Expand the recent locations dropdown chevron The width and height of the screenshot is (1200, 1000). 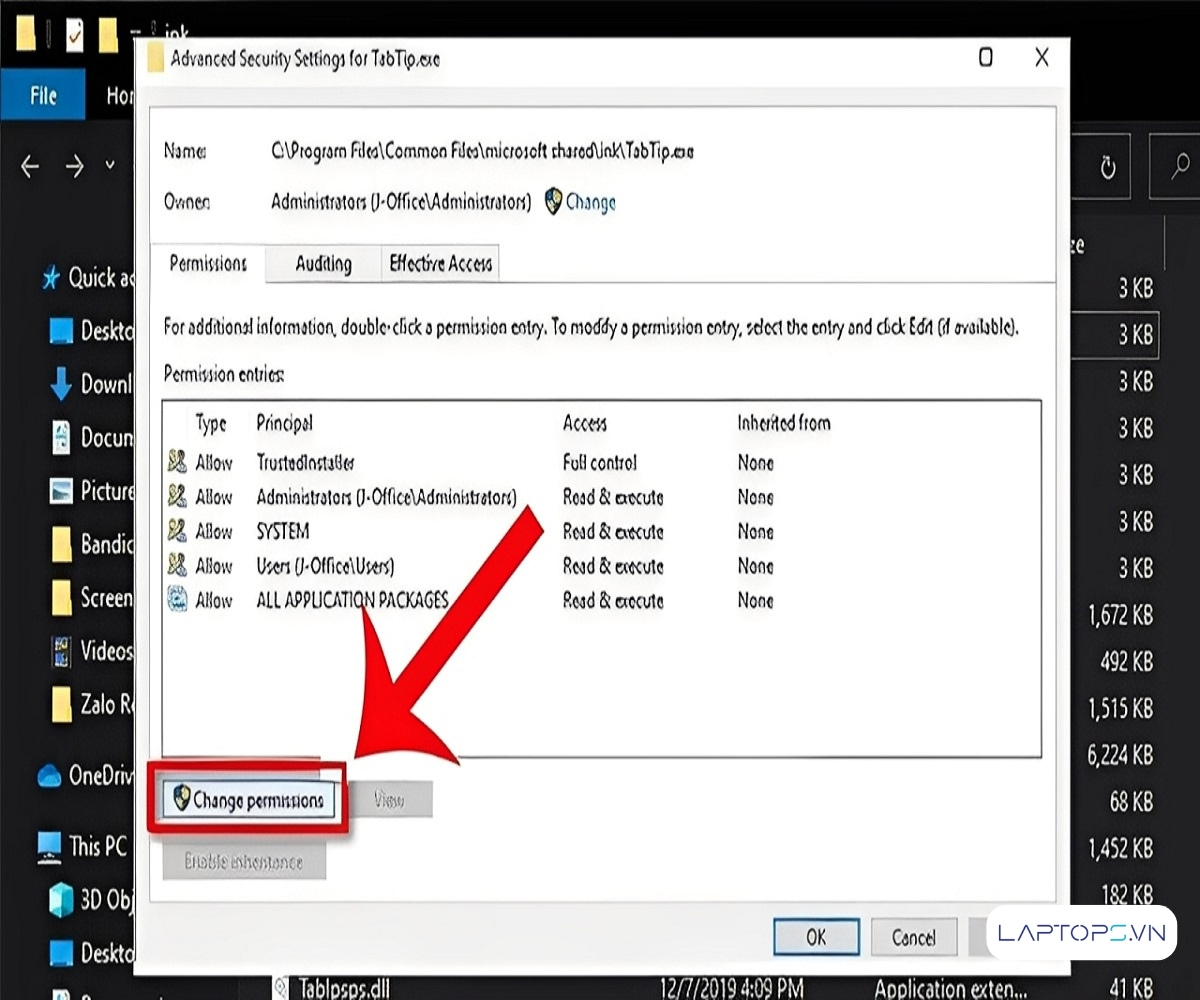pyautogui.click(x=110, y=166)
